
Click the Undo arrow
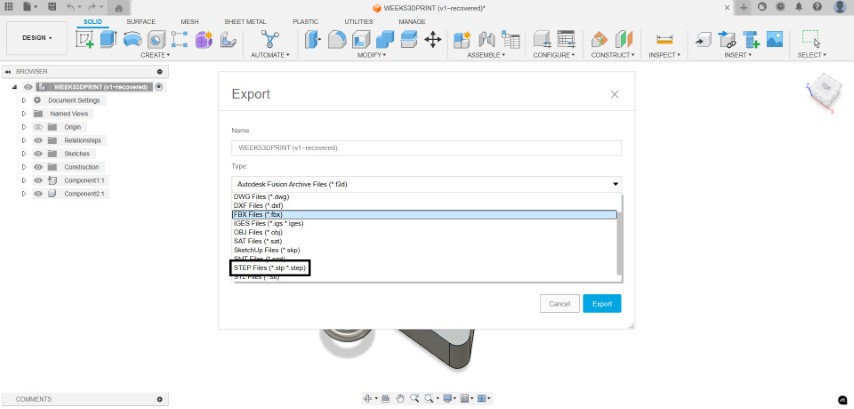(x=70, y=7)
